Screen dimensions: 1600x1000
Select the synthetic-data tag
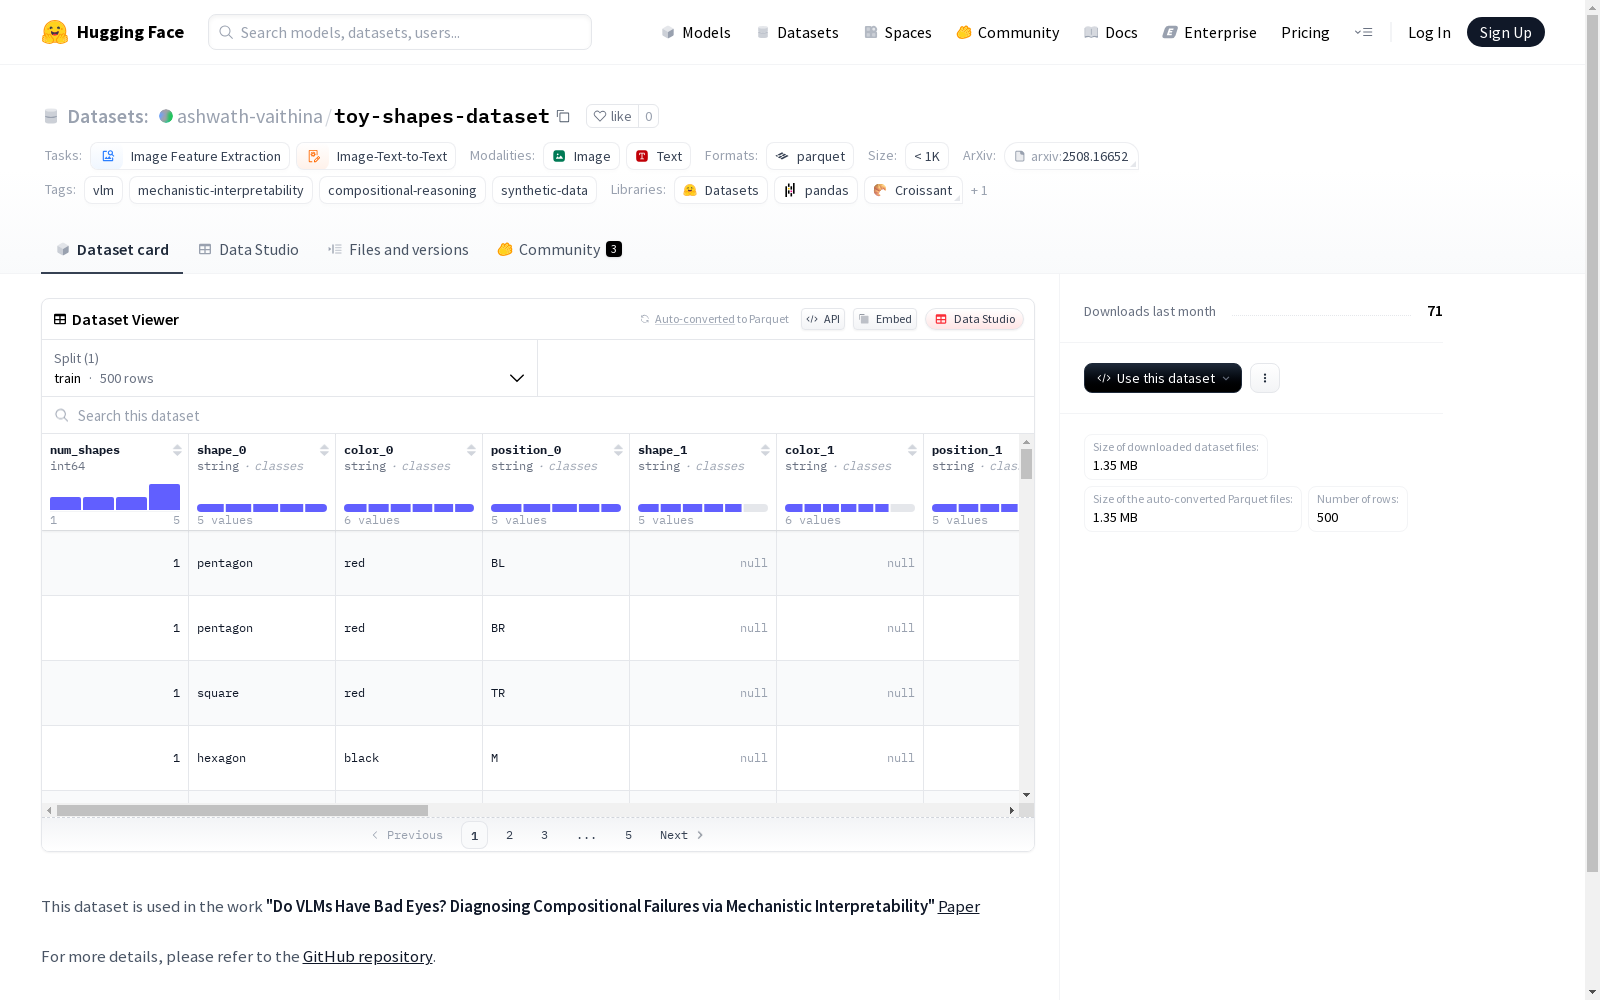[544, 190]
